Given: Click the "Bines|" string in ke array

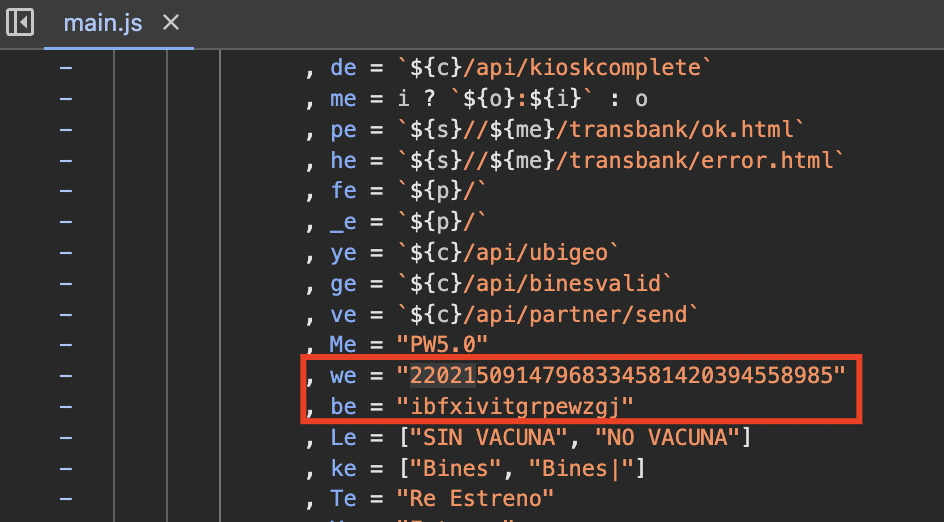Looking at the screenshot, I should 581,468.
